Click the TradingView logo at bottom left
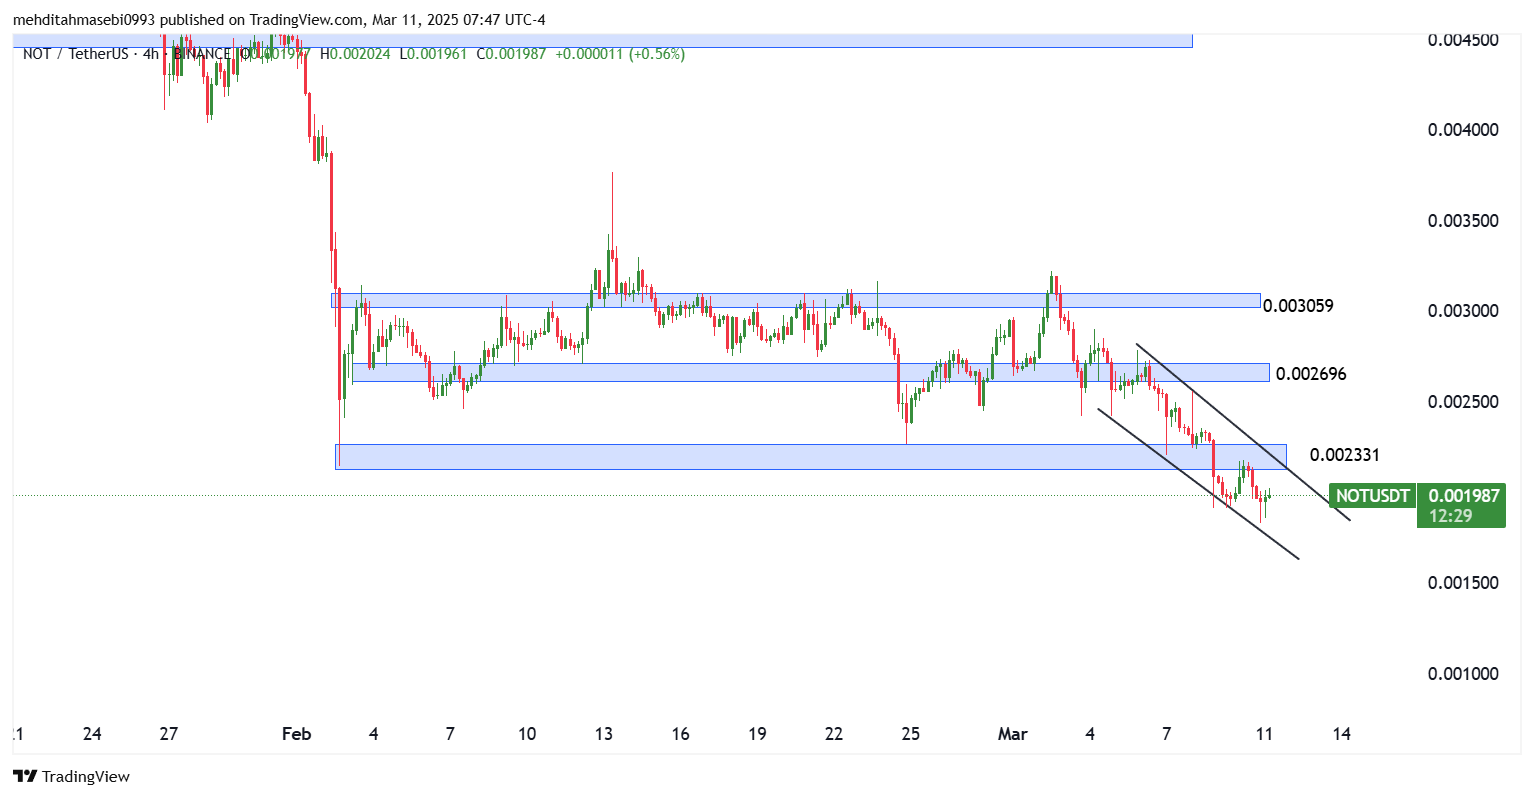1534x798 pixels. pos(71,776)
